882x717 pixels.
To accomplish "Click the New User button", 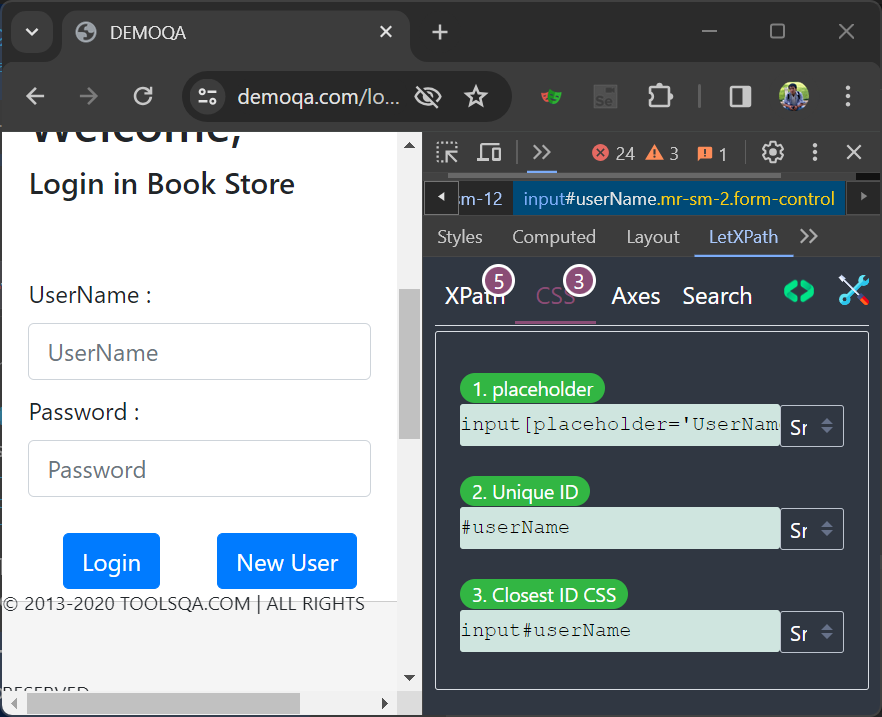I will pyautogui.click(x=287, y=562).
